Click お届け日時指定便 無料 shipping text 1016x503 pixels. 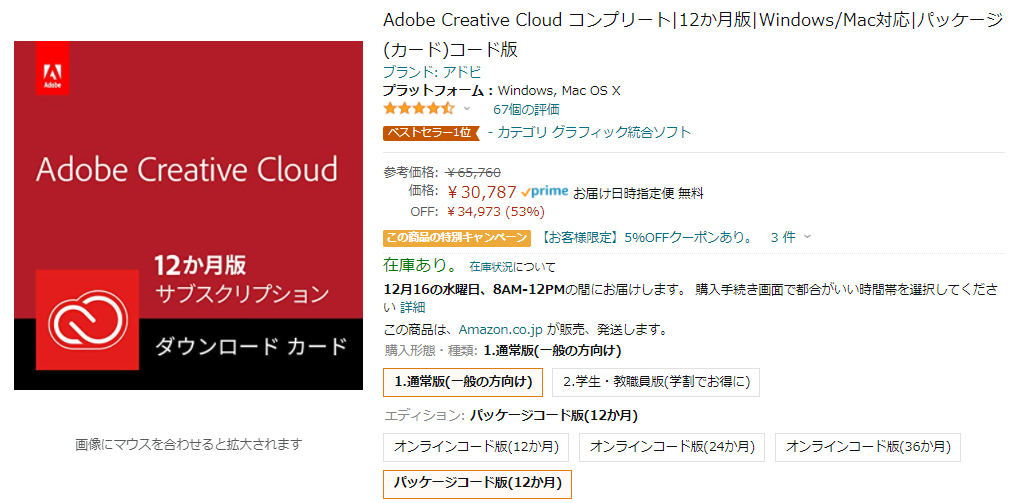[x=638, y=193]
